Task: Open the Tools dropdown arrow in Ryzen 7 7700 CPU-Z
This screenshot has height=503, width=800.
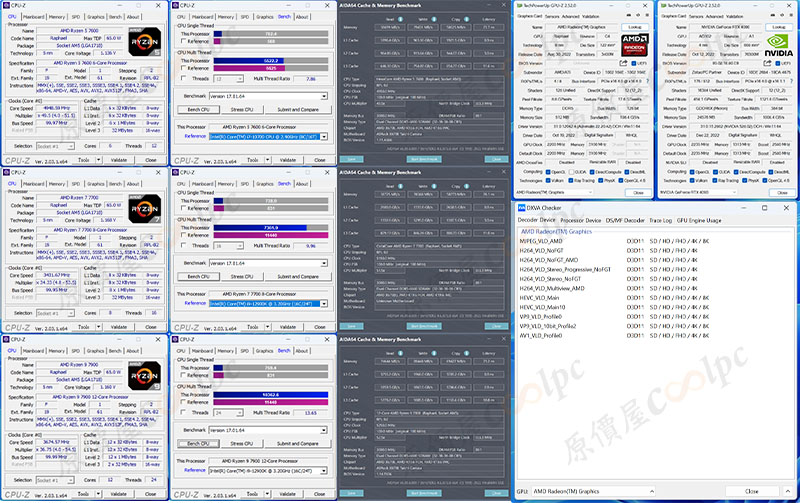Action: tap(99, 327)
